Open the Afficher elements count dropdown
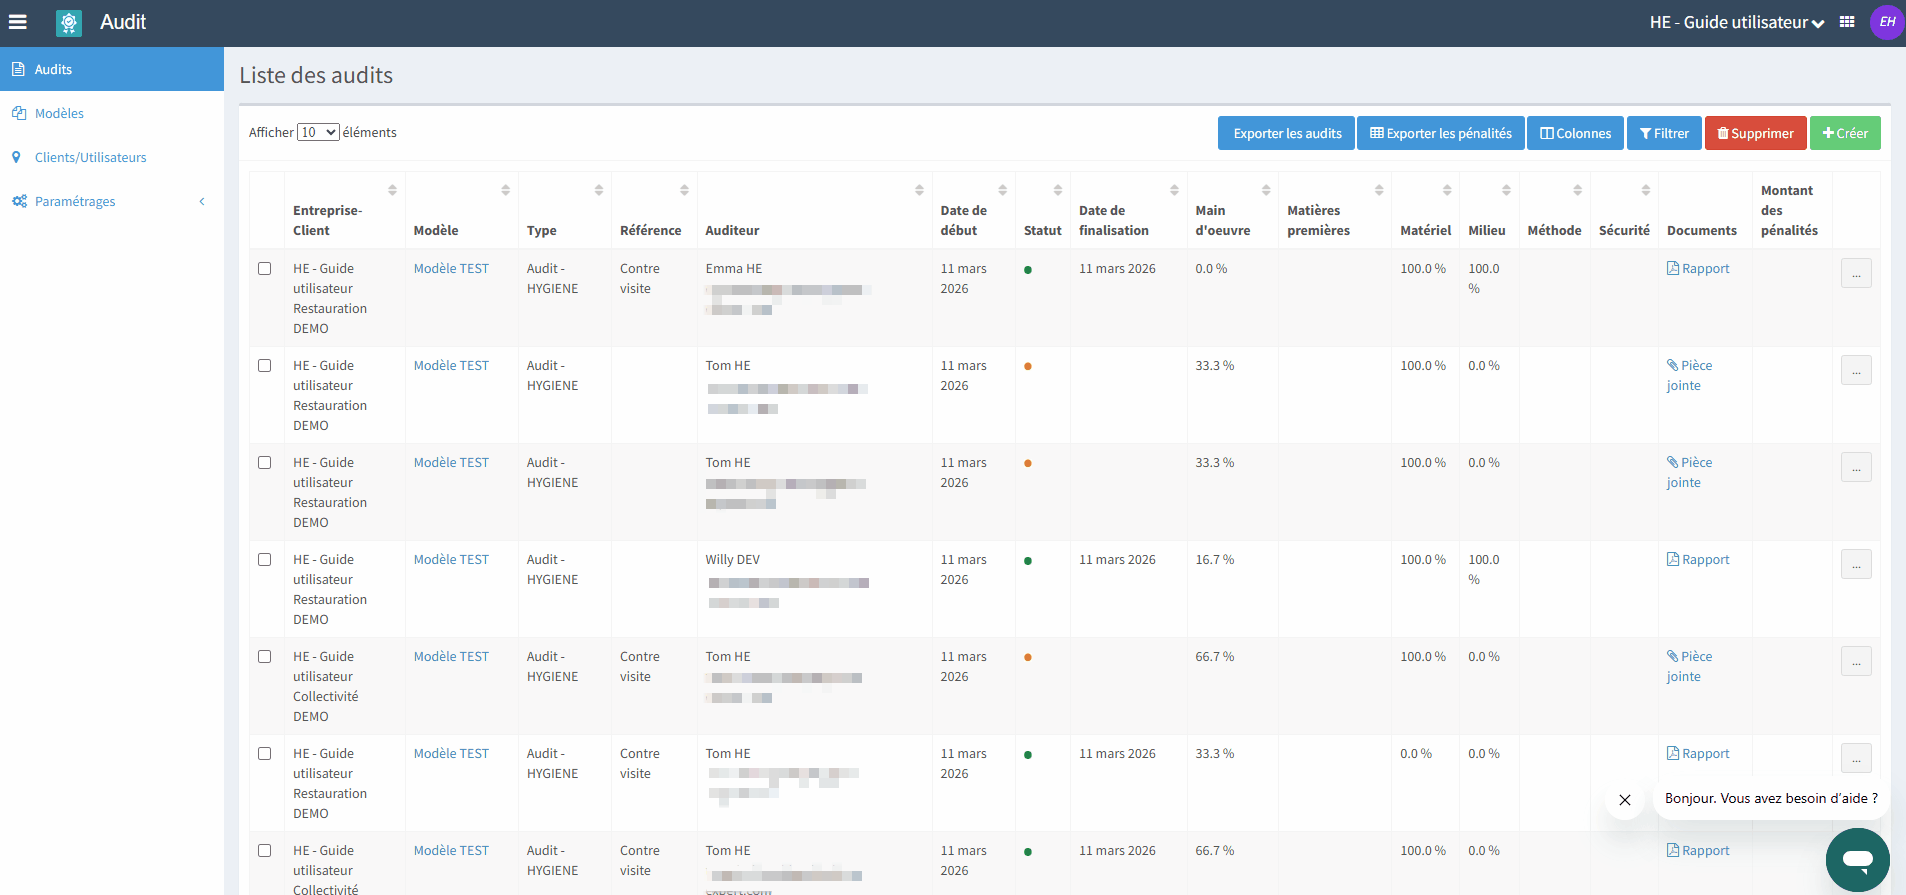 click(318, 132)
